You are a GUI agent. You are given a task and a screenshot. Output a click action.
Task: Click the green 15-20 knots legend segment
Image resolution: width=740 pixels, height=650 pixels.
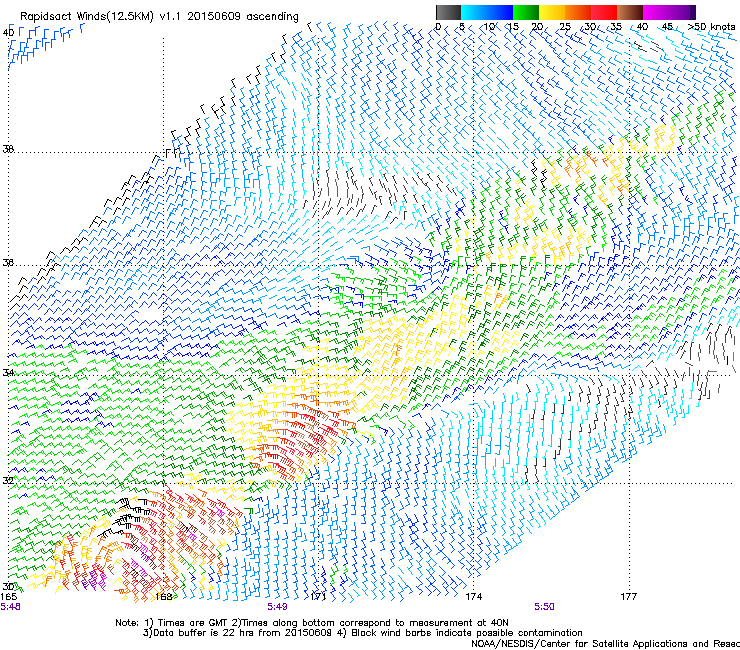coord(526,12)
